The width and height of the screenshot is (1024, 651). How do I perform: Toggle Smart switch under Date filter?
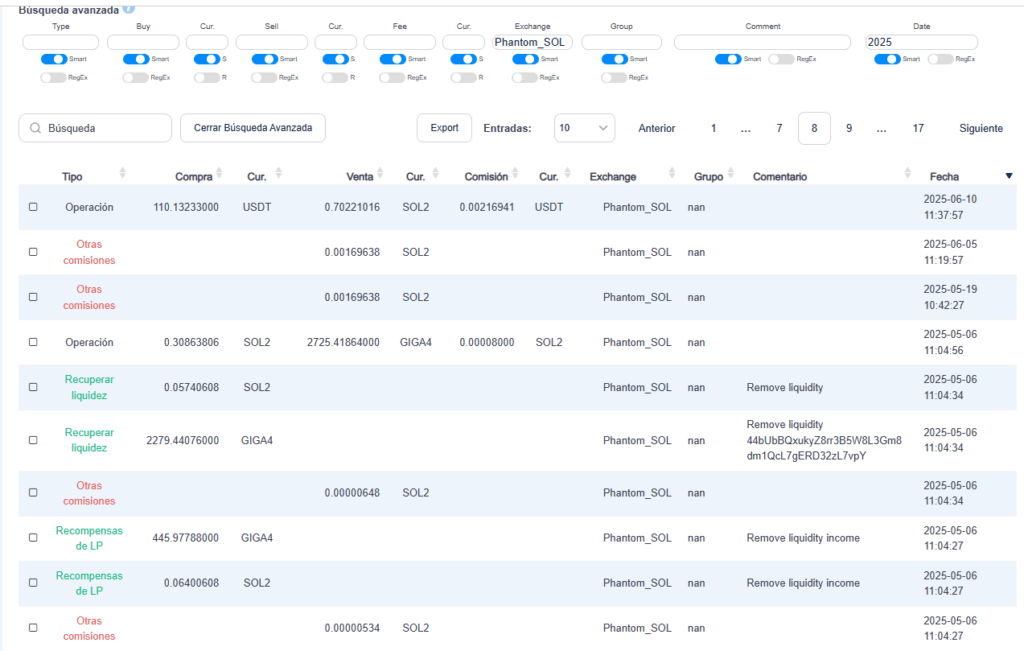887,59
